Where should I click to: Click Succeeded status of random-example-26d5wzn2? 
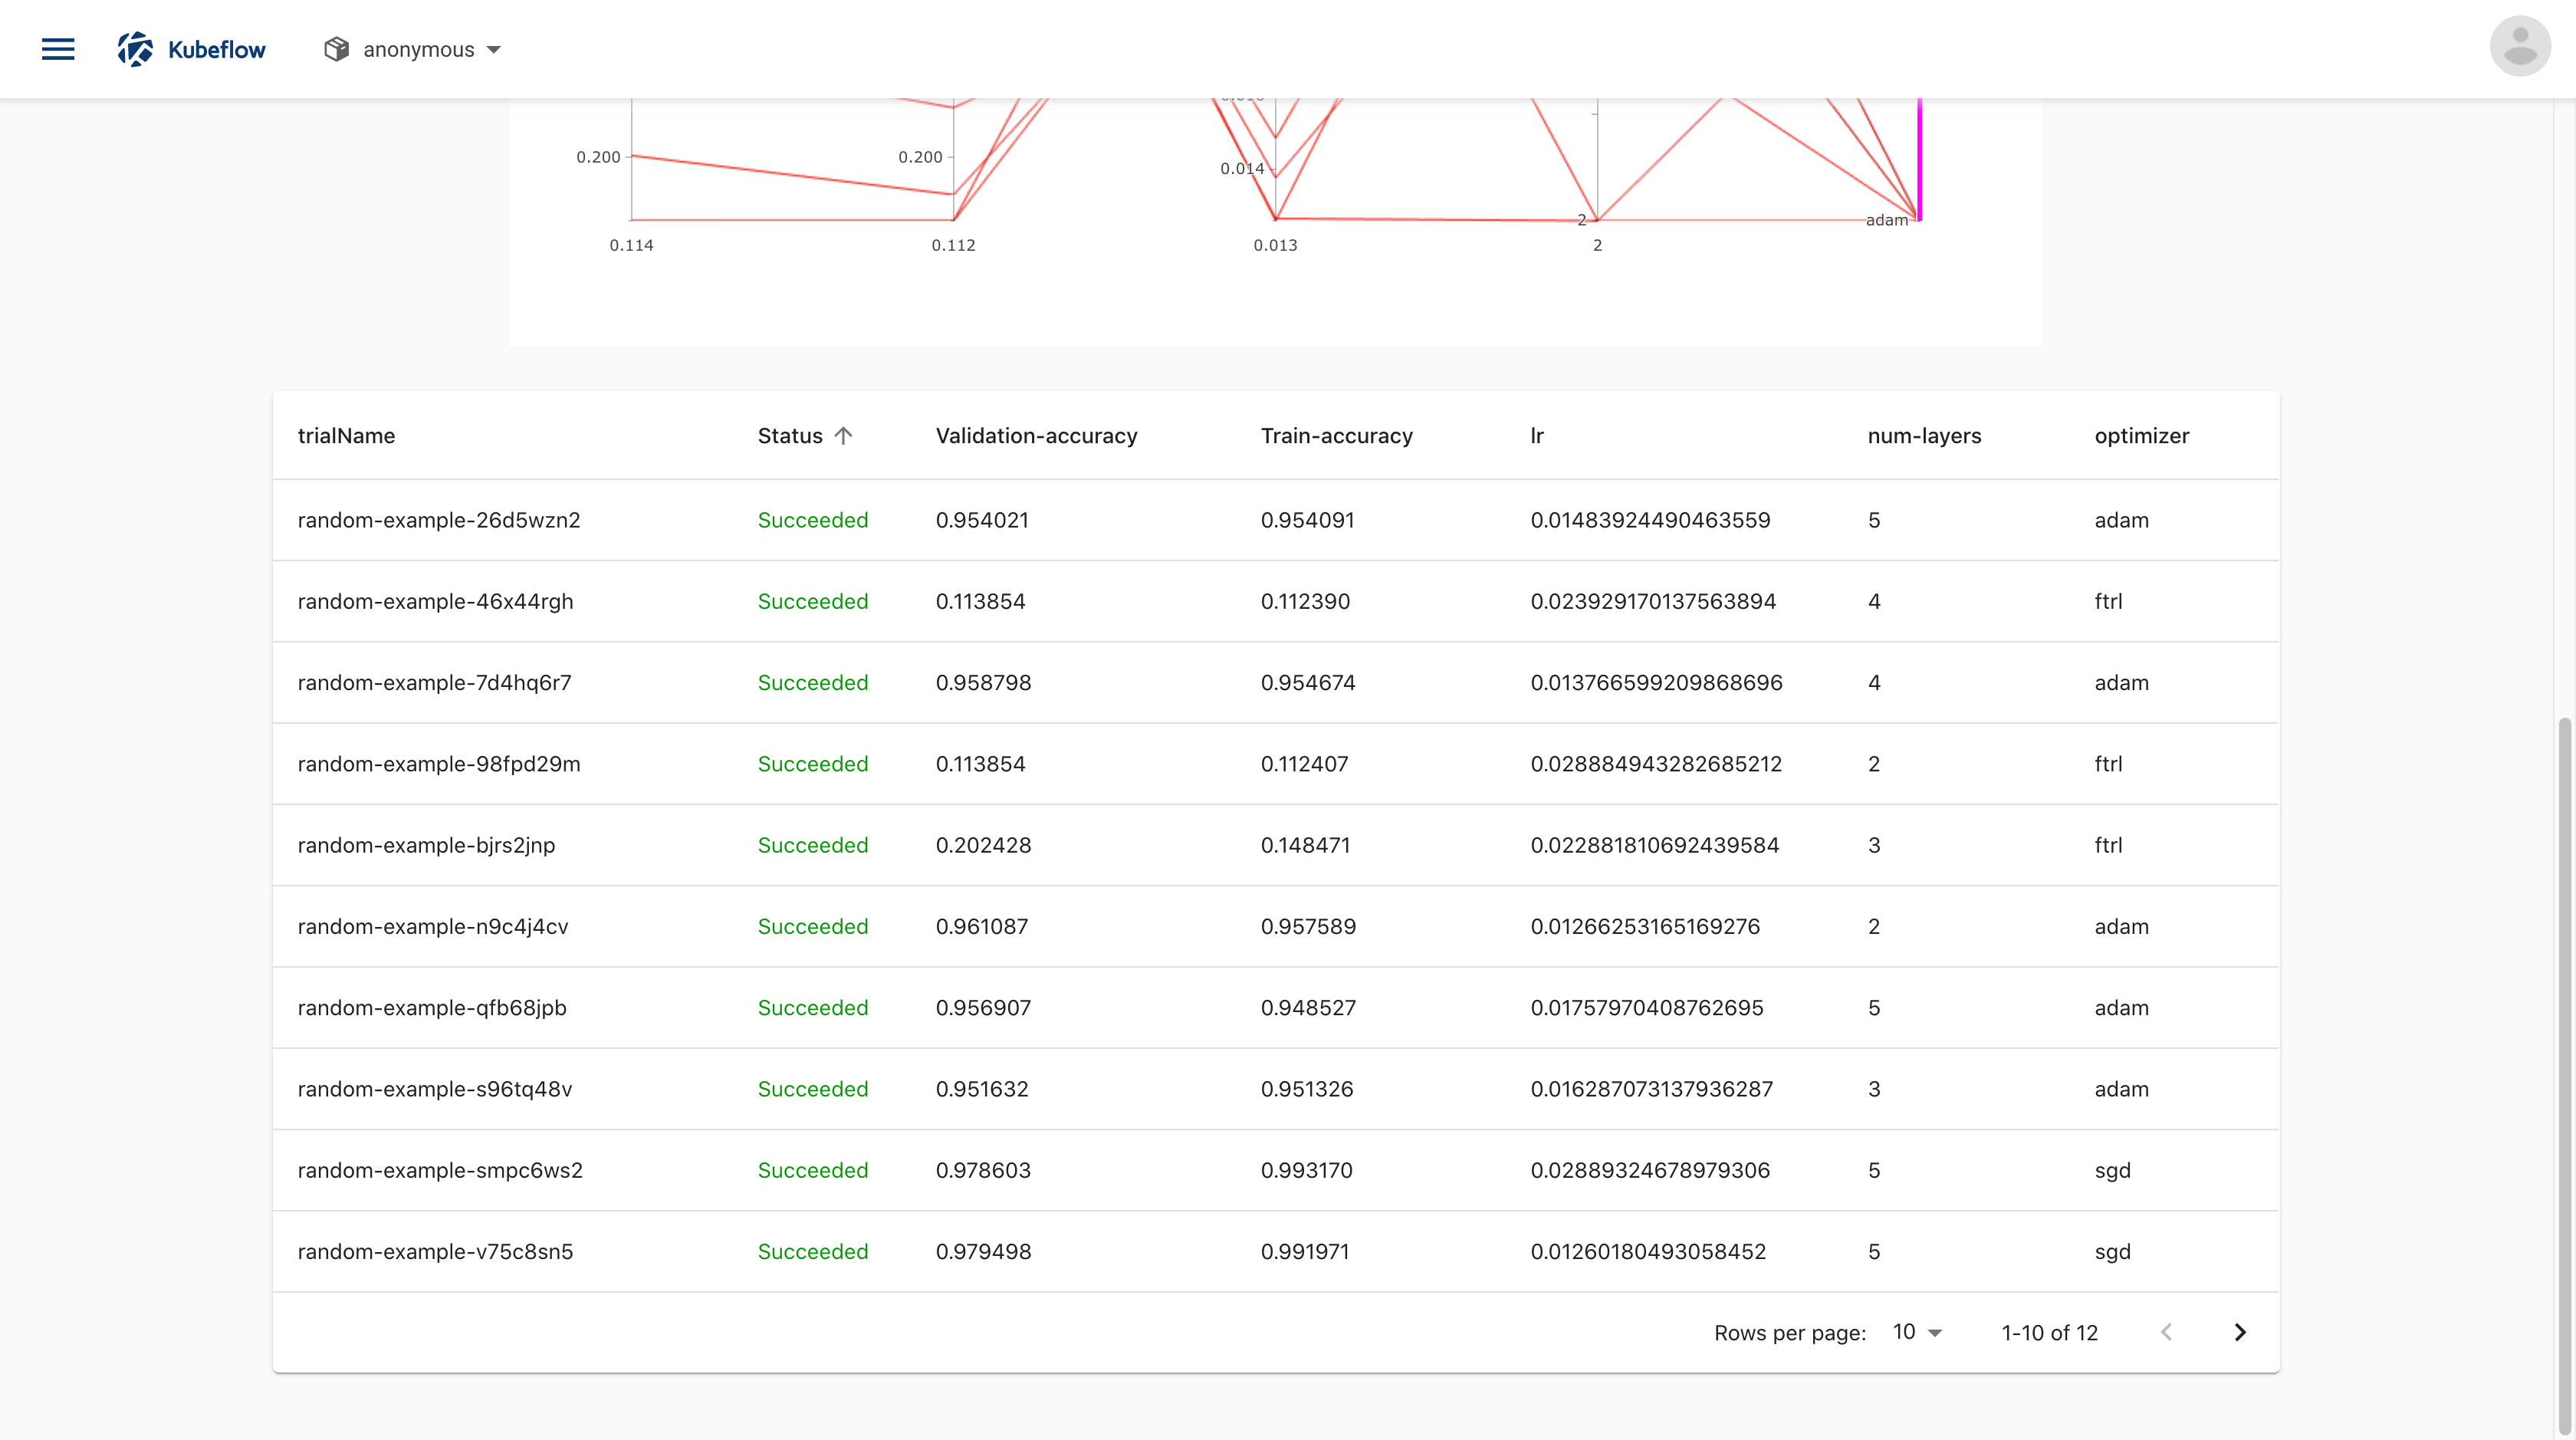tap(812, 520)
